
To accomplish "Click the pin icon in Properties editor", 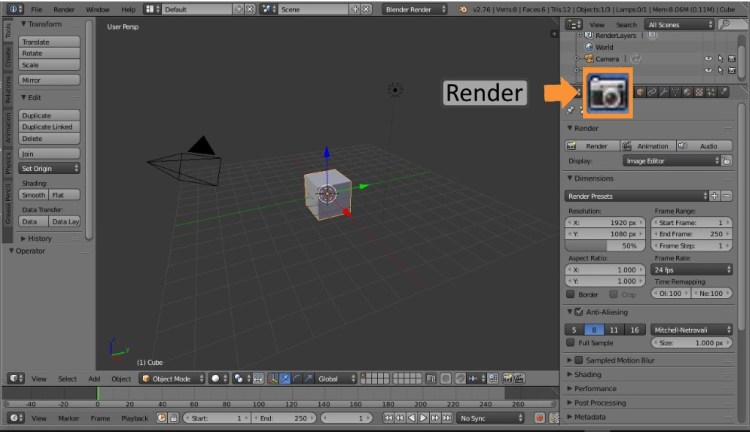I will tap(570, 111).
